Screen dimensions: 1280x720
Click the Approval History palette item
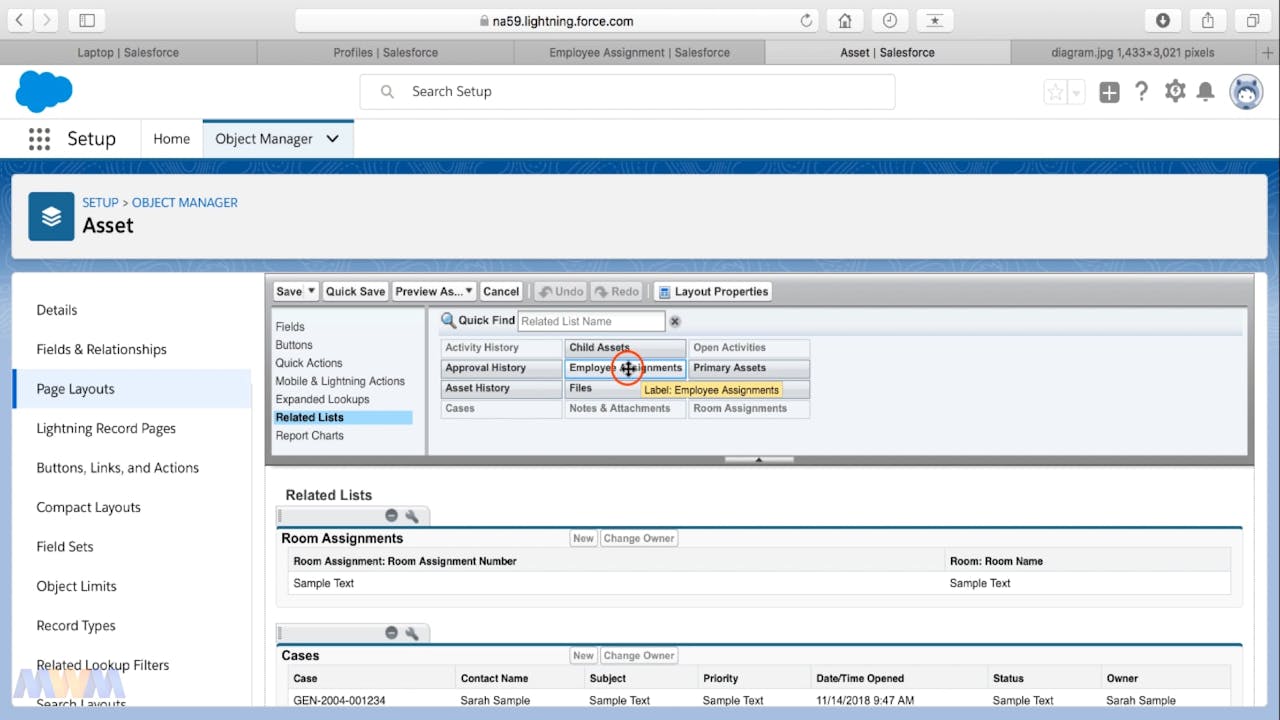[501, 368]
